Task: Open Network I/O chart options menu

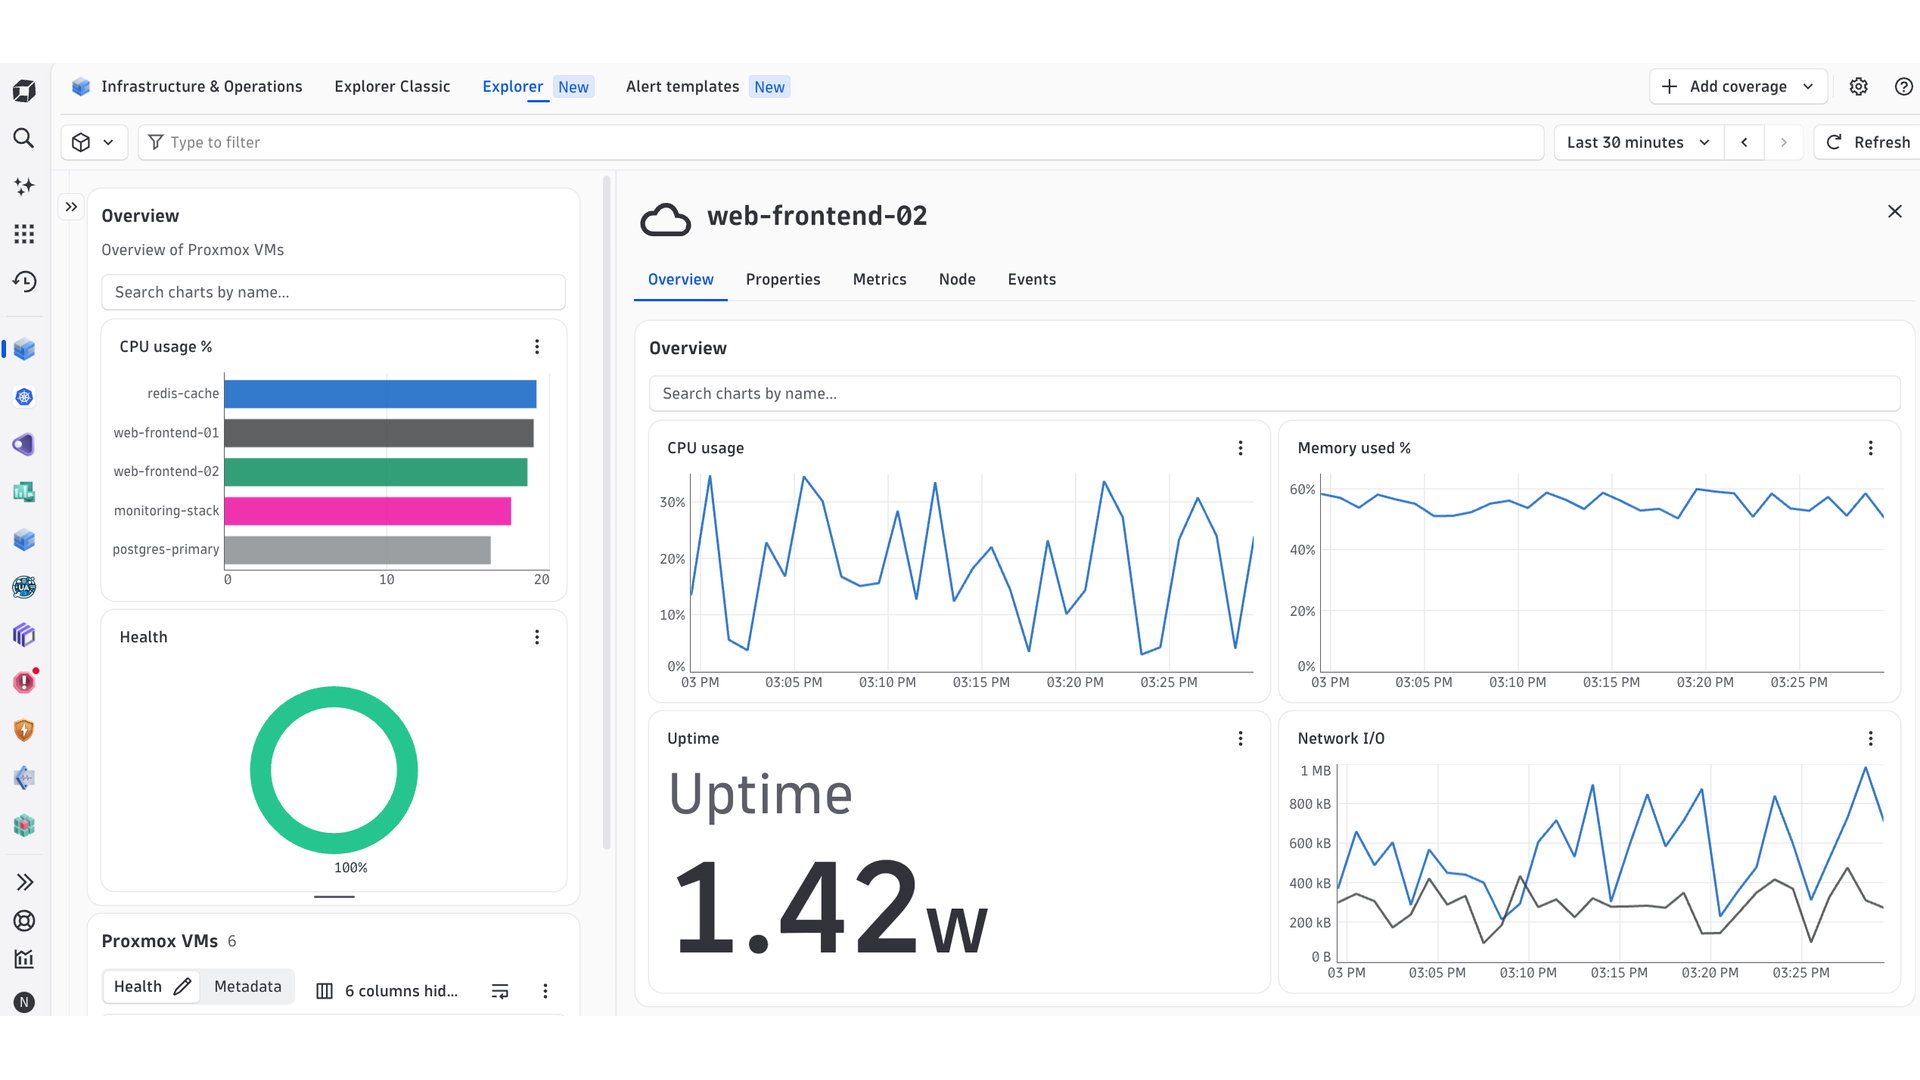Action: click(x=1871, y=738)
